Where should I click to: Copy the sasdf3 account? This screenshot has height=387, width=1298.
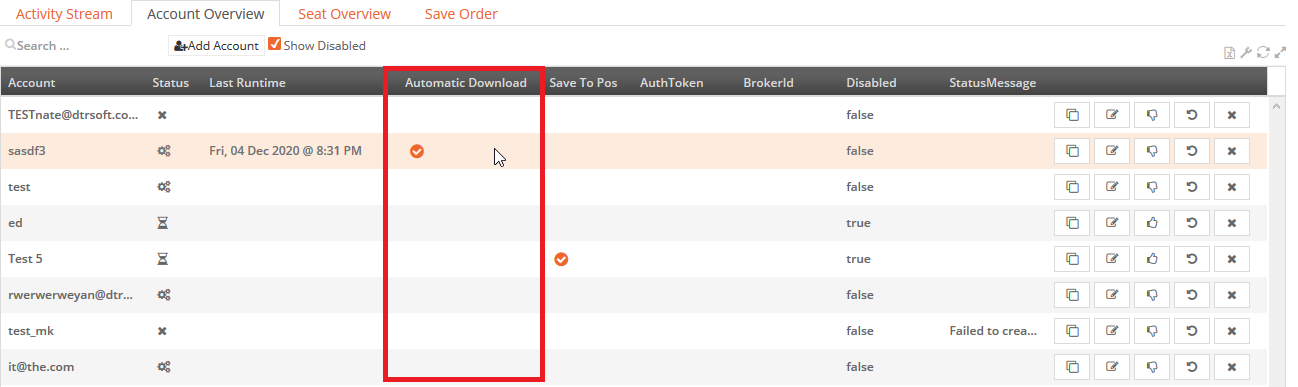click(1072, 151)
